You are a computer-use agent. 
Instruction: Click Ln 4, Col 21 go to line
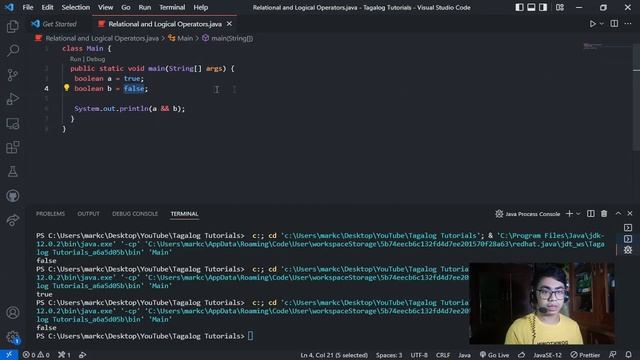pyautogui.click(x=334, y=355)
